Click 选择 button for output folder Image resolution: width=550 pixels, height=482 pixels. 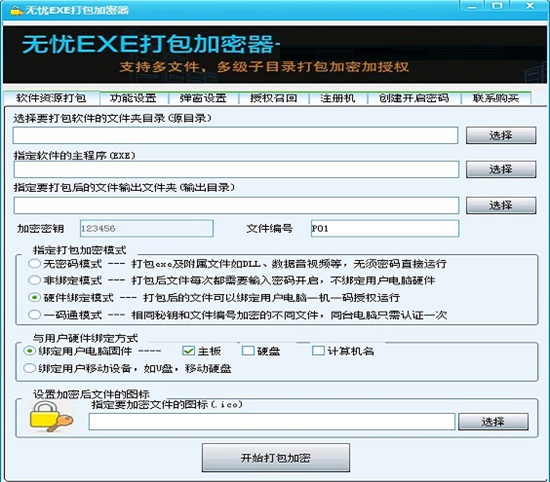tap(501, 205)
